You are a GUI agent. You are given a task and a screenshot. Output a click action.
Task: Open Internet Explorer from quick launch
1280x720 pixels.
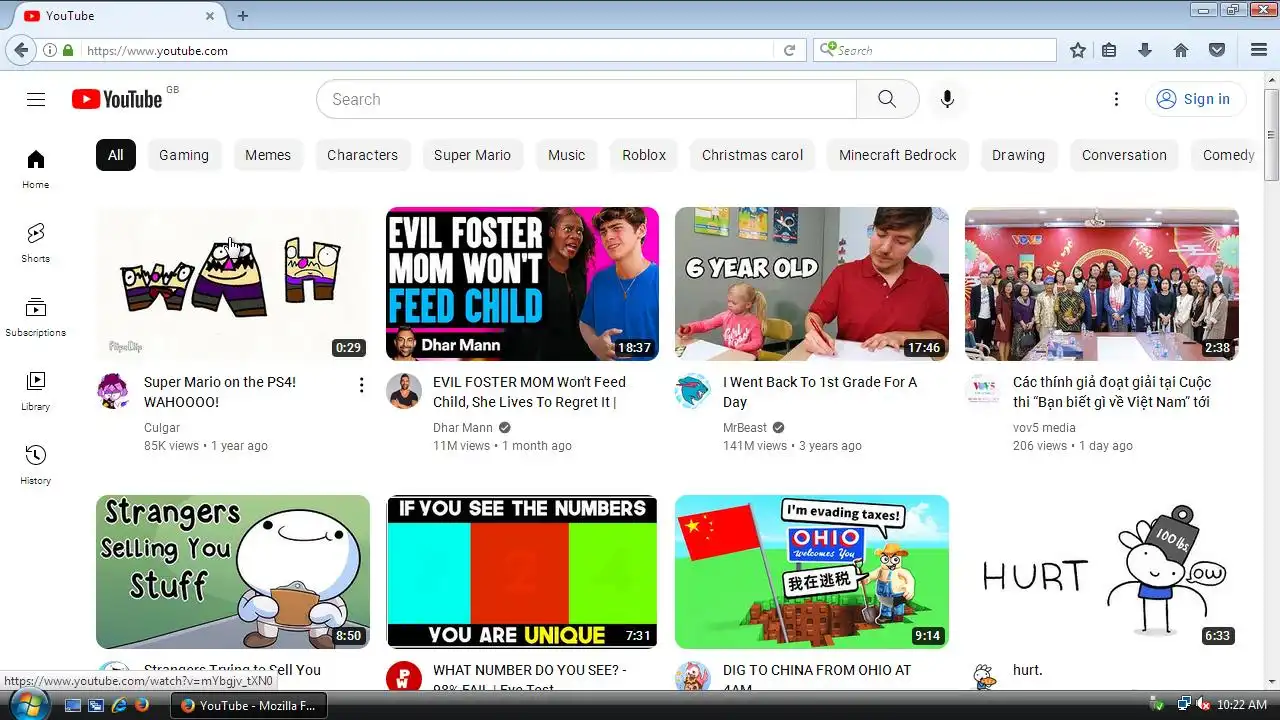[119, 705]
